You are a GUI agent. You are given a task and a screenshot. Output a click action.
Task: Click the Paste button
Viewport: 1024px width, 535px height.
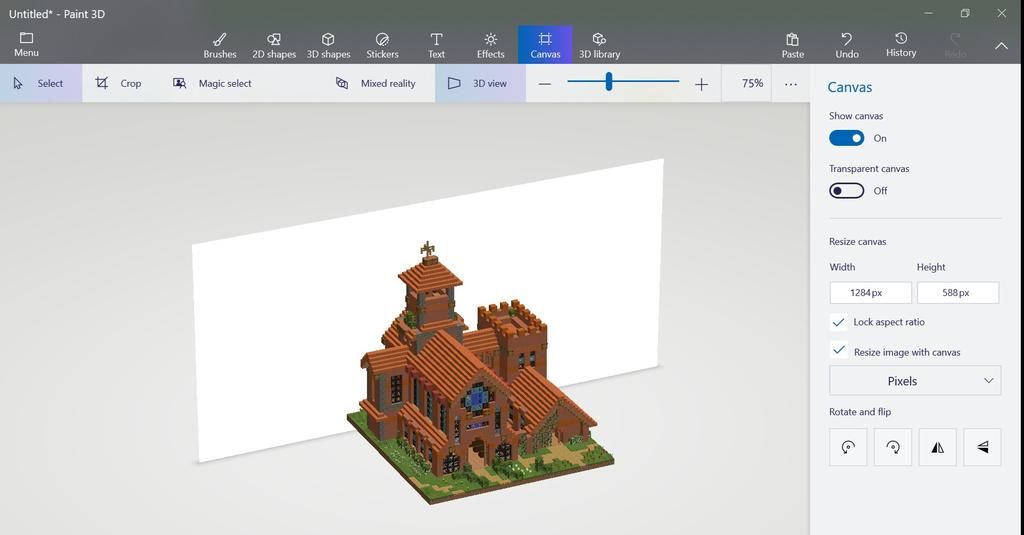793,45
